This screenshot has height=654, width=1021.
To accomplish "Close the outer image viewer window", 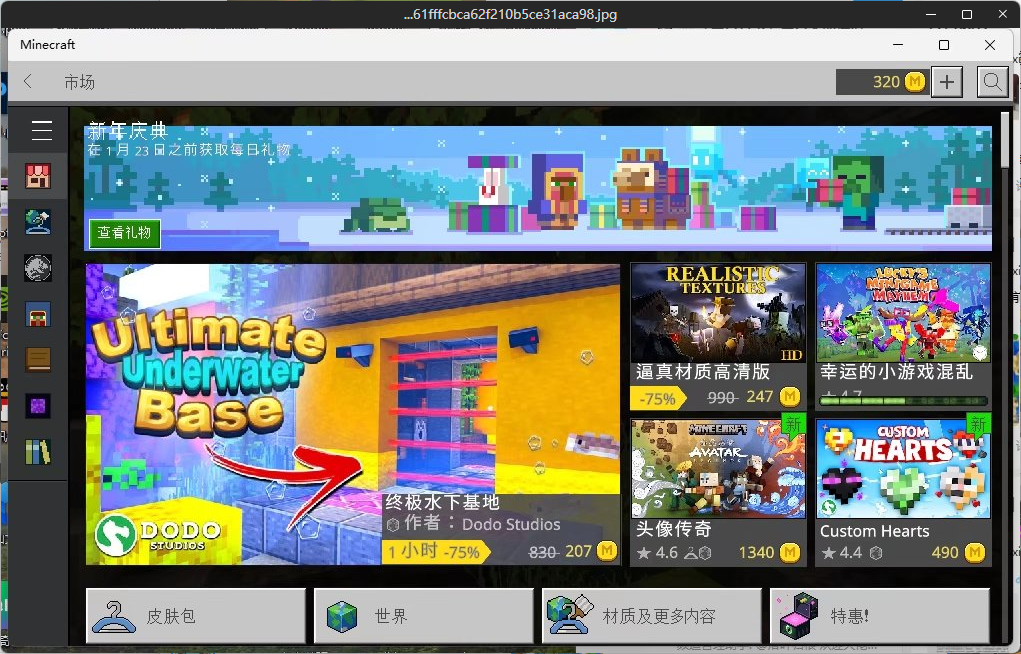I will (1003, 14).
